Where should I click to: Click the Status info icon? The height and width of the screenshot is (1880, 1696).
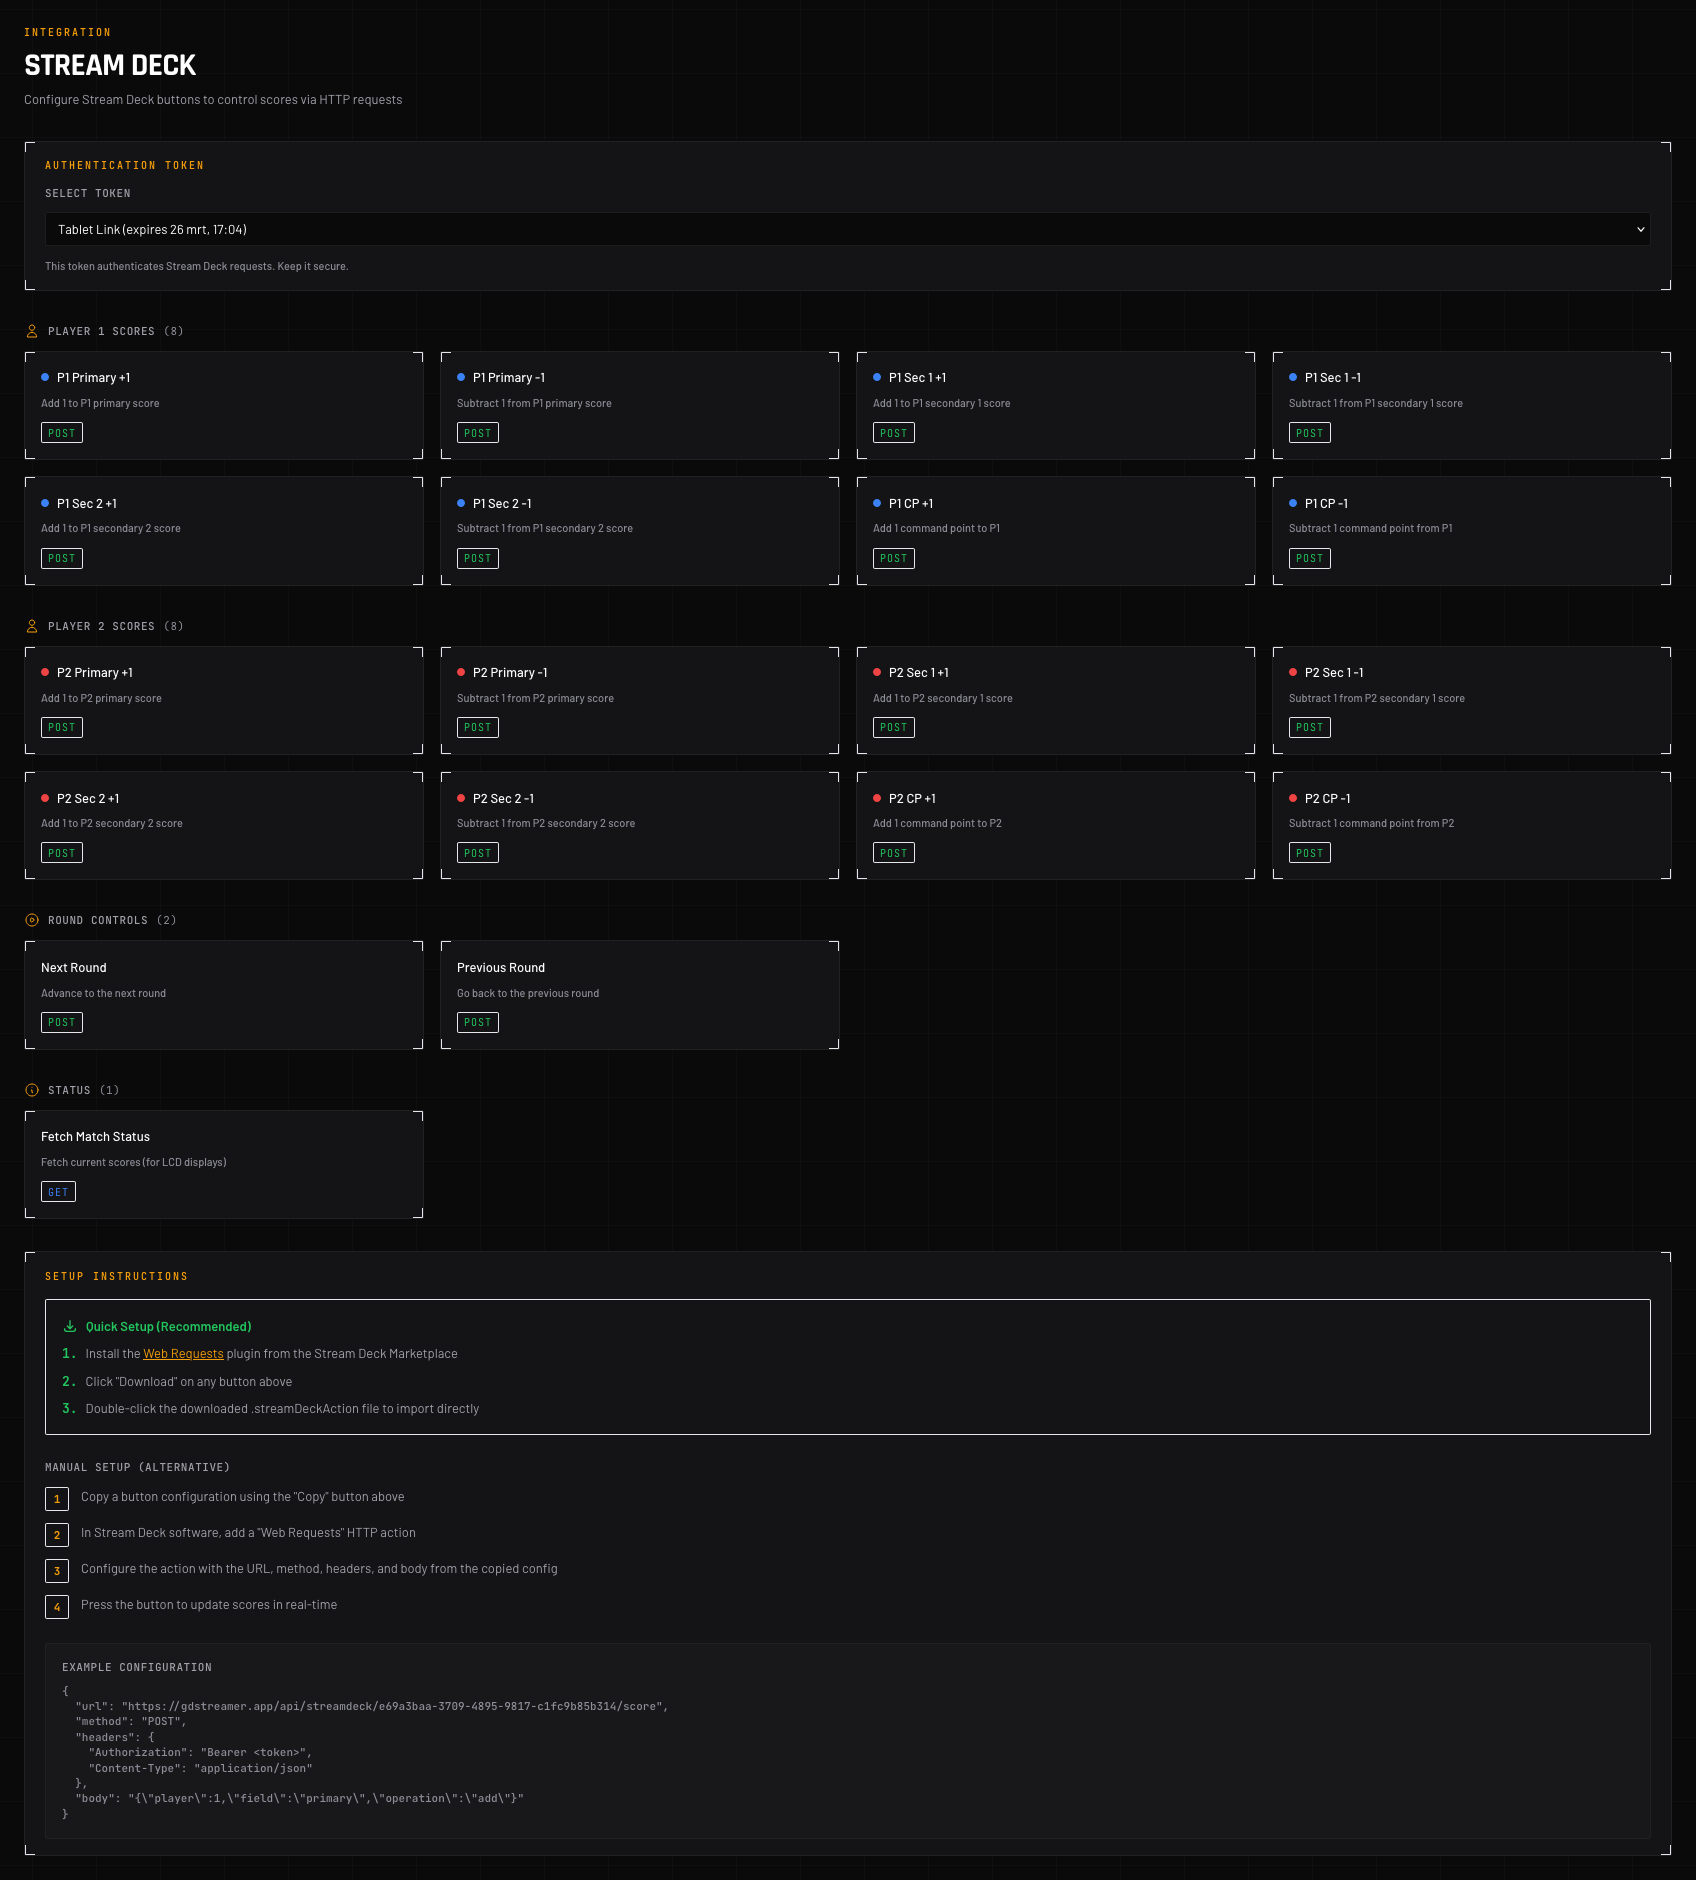point(32,1090)
